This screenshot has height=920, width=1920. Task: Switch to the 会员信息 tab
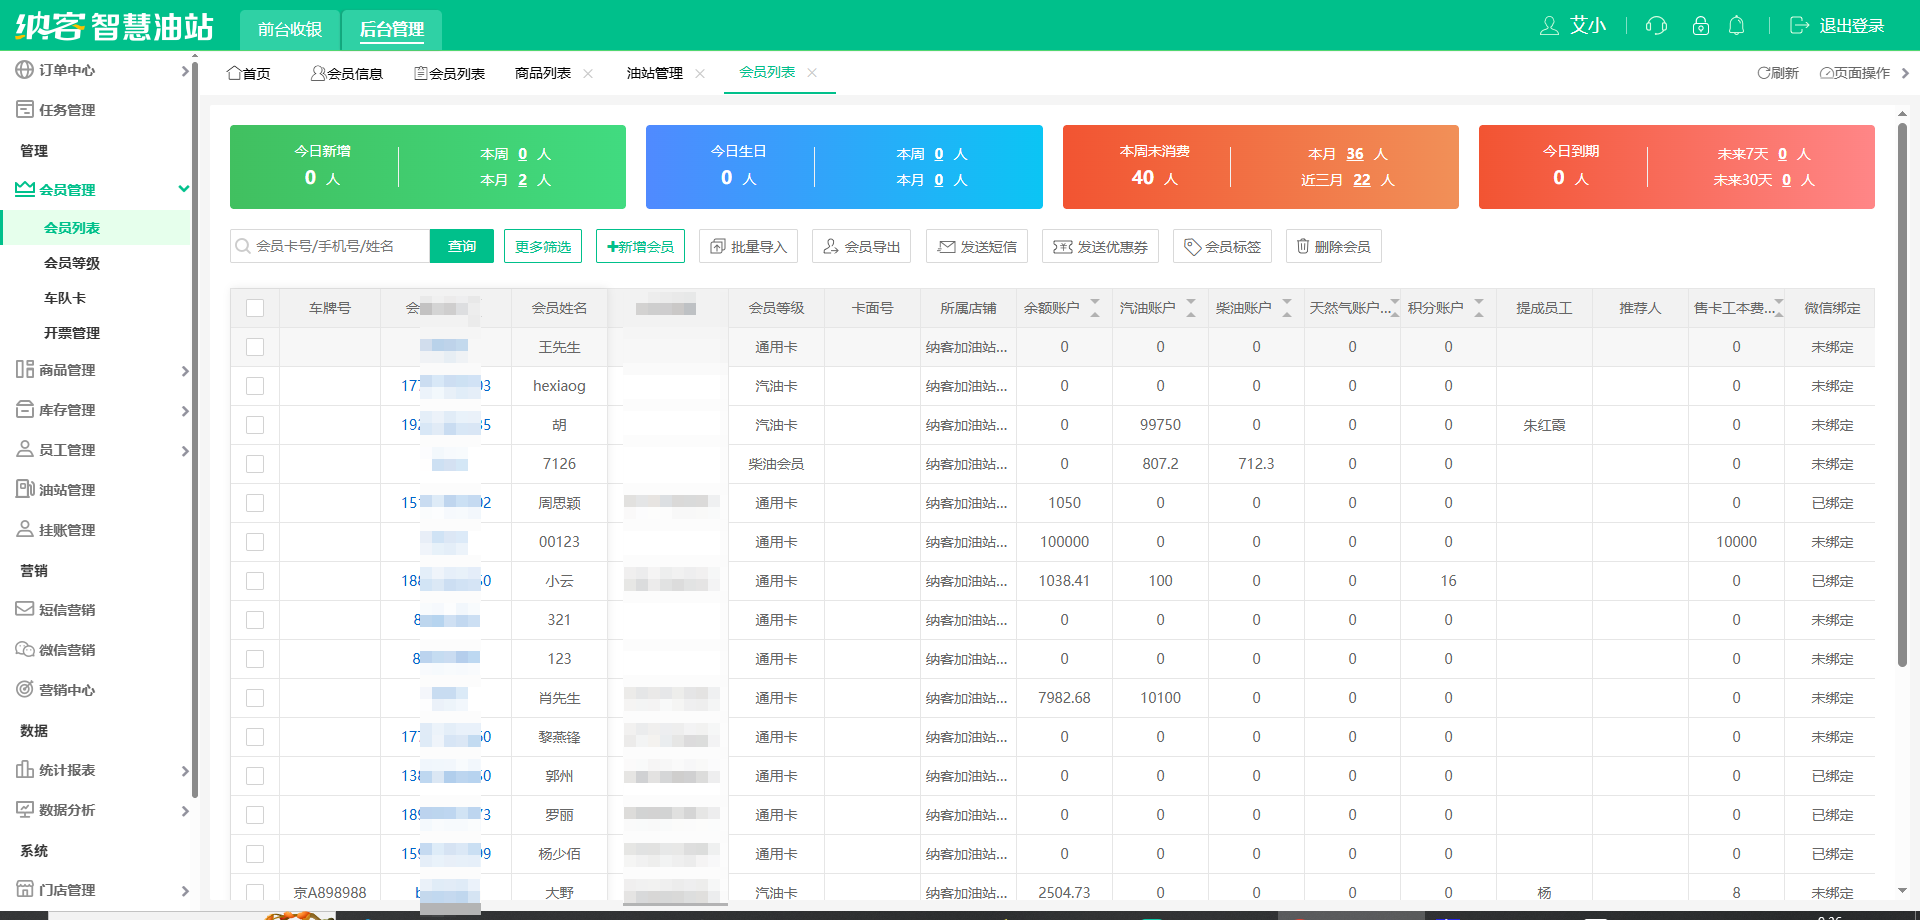[x=347, y=73]
